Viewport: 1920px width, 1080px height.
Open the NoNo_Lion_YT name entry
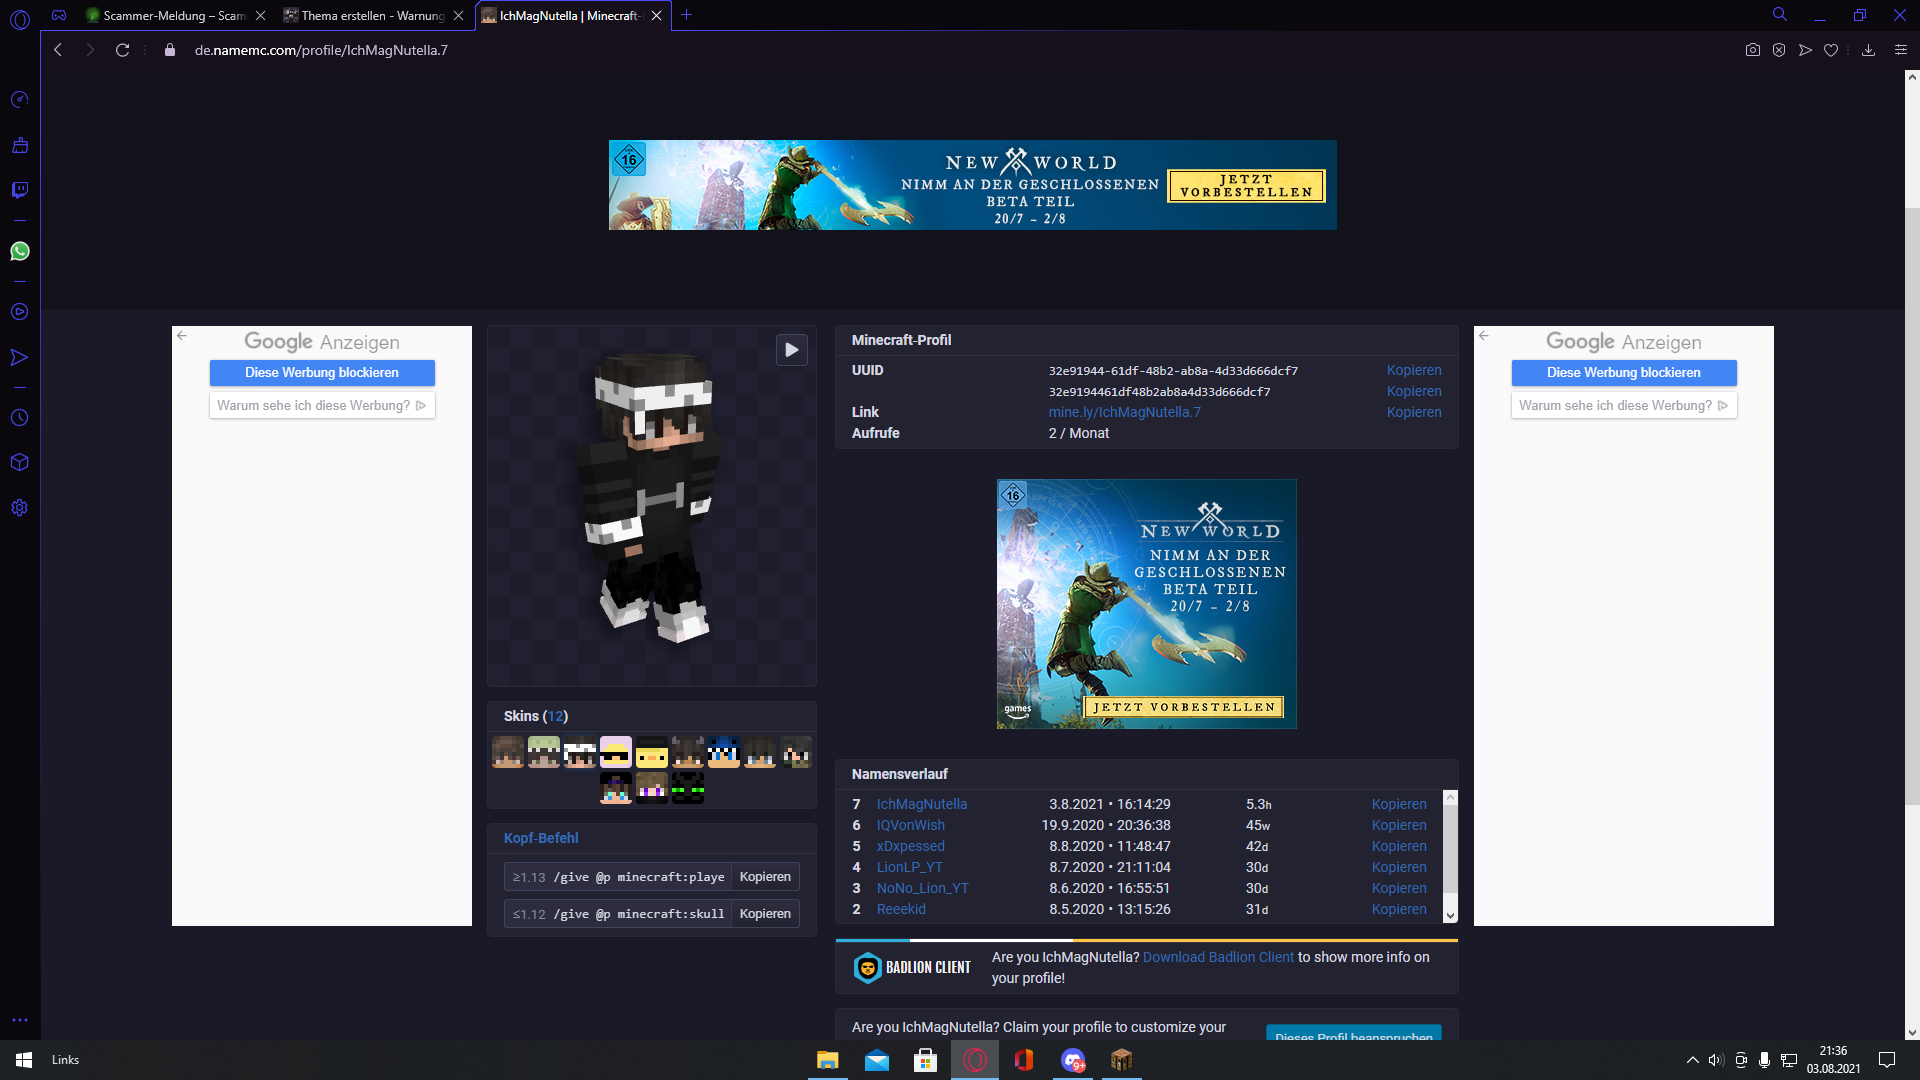tap(922, 888)
